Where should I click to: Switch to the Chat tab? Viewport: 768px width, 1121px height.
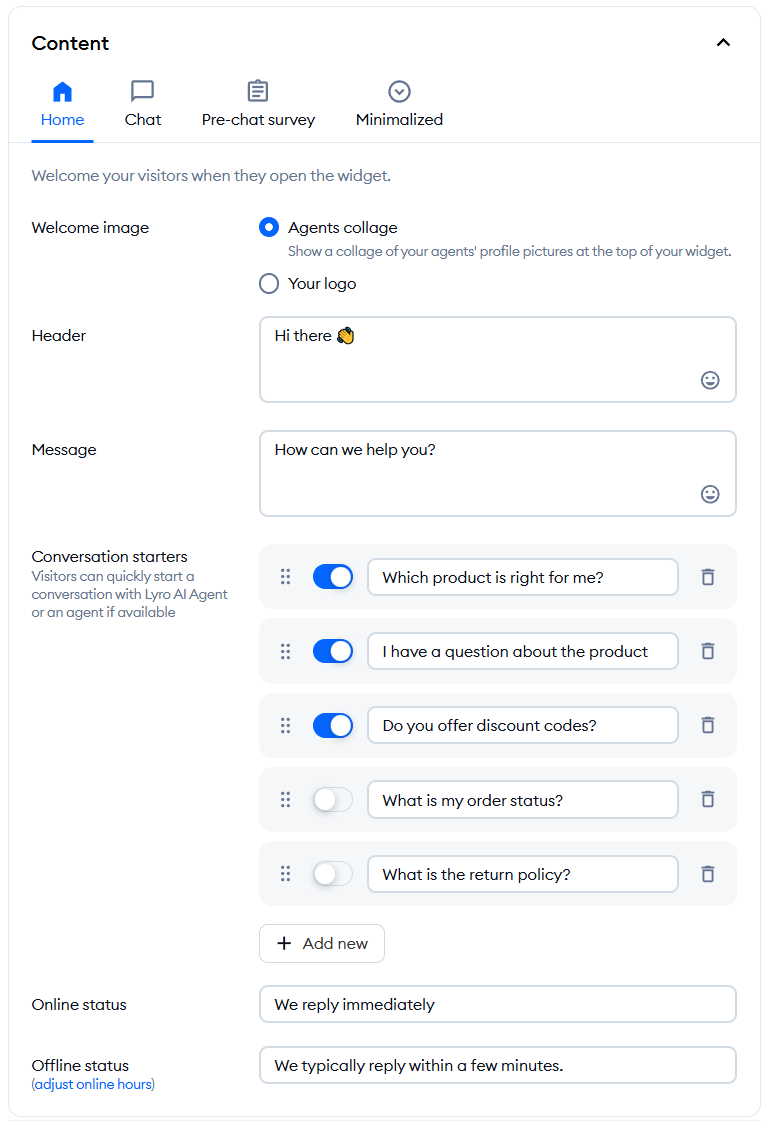click(142, 104)
